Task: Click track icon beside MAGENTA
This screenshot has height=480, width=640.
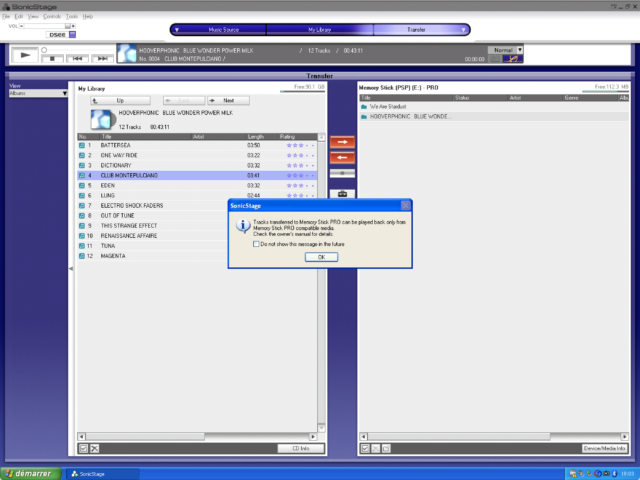Action: tap(82, 256)
